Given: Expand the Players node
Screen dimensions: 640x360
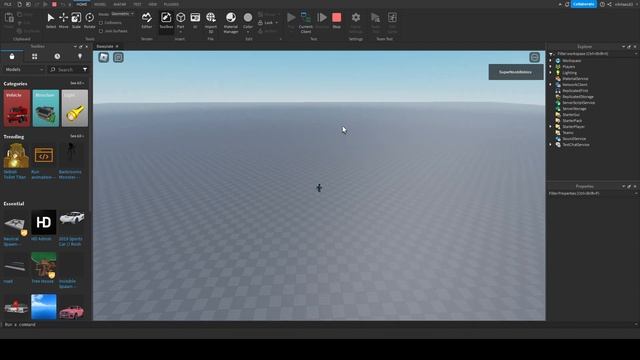Looking at the screenshot, I should (x=551, y=67).
